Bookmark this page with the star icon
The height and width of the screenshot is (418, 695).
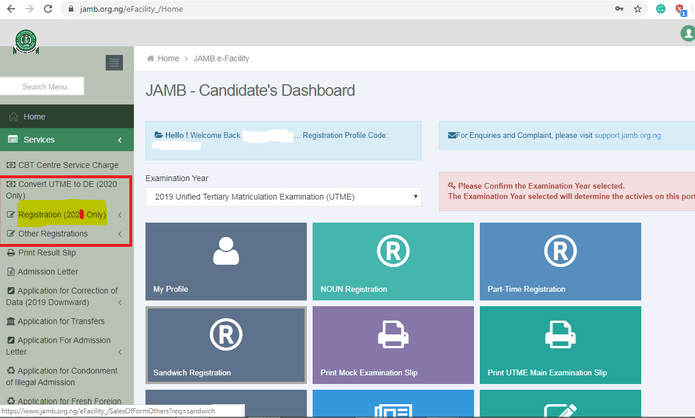[637, 9]
